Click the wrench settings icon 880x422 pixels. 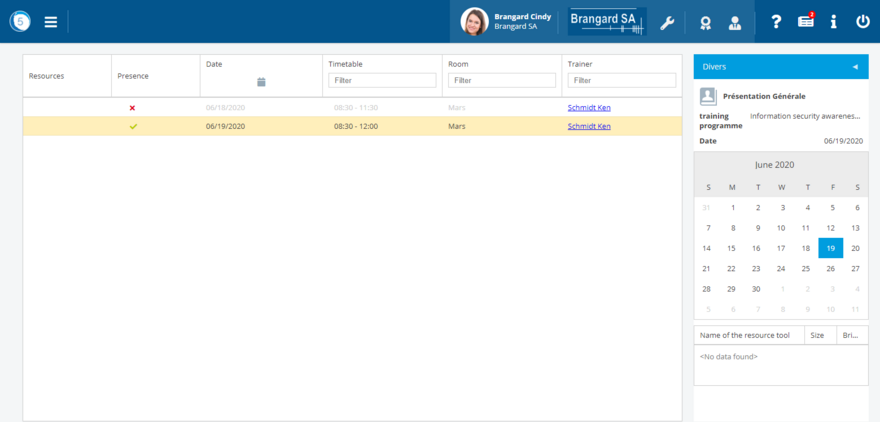click(667, 22)
